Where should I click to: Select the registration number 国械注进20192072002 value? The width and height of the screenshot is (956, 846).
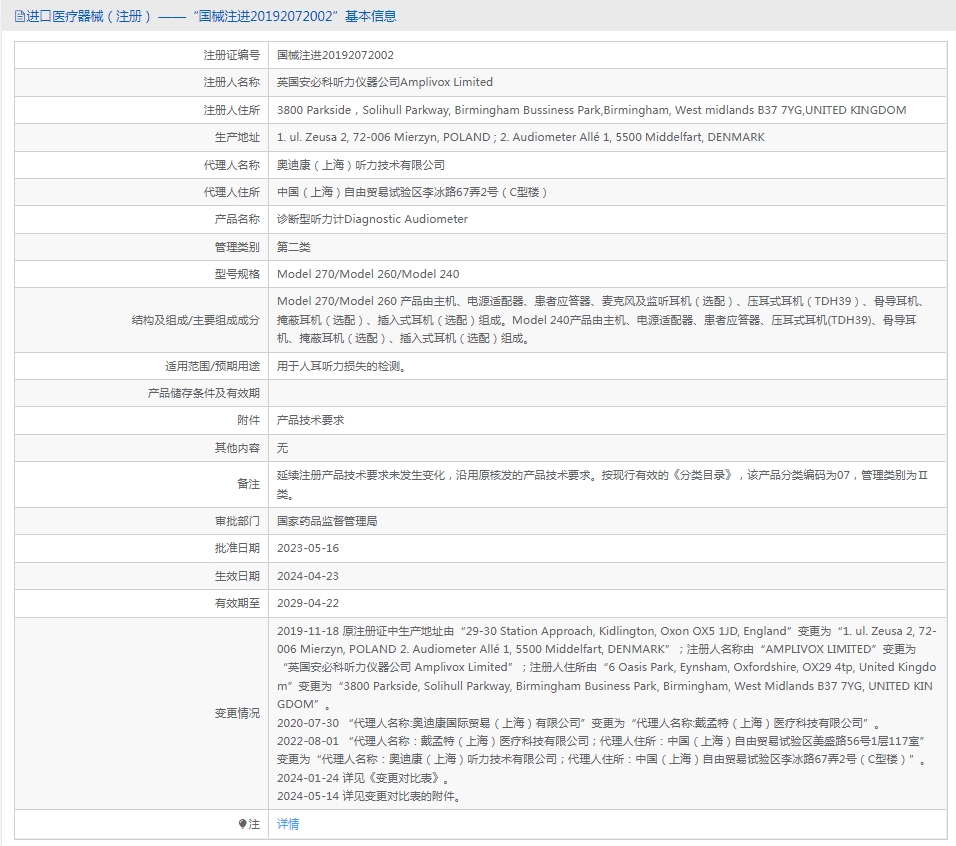point(335,55)
